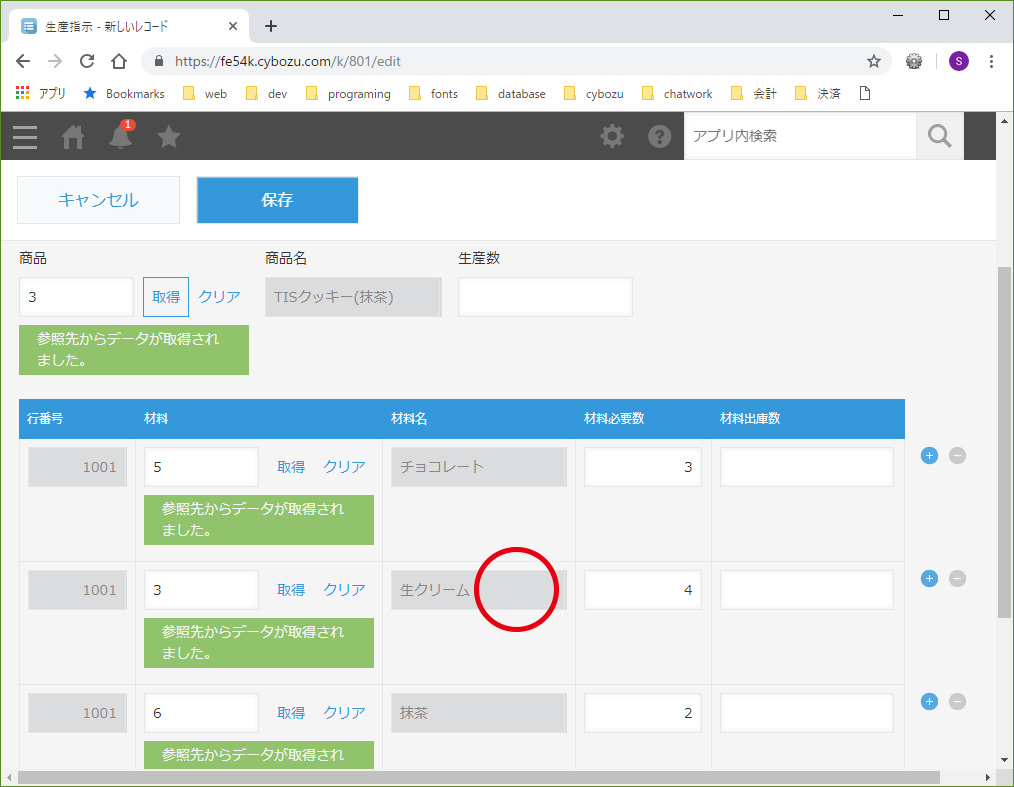Open the kintone hamburger menu
This screenshot has width=1014, height=787.
(25, 137)
